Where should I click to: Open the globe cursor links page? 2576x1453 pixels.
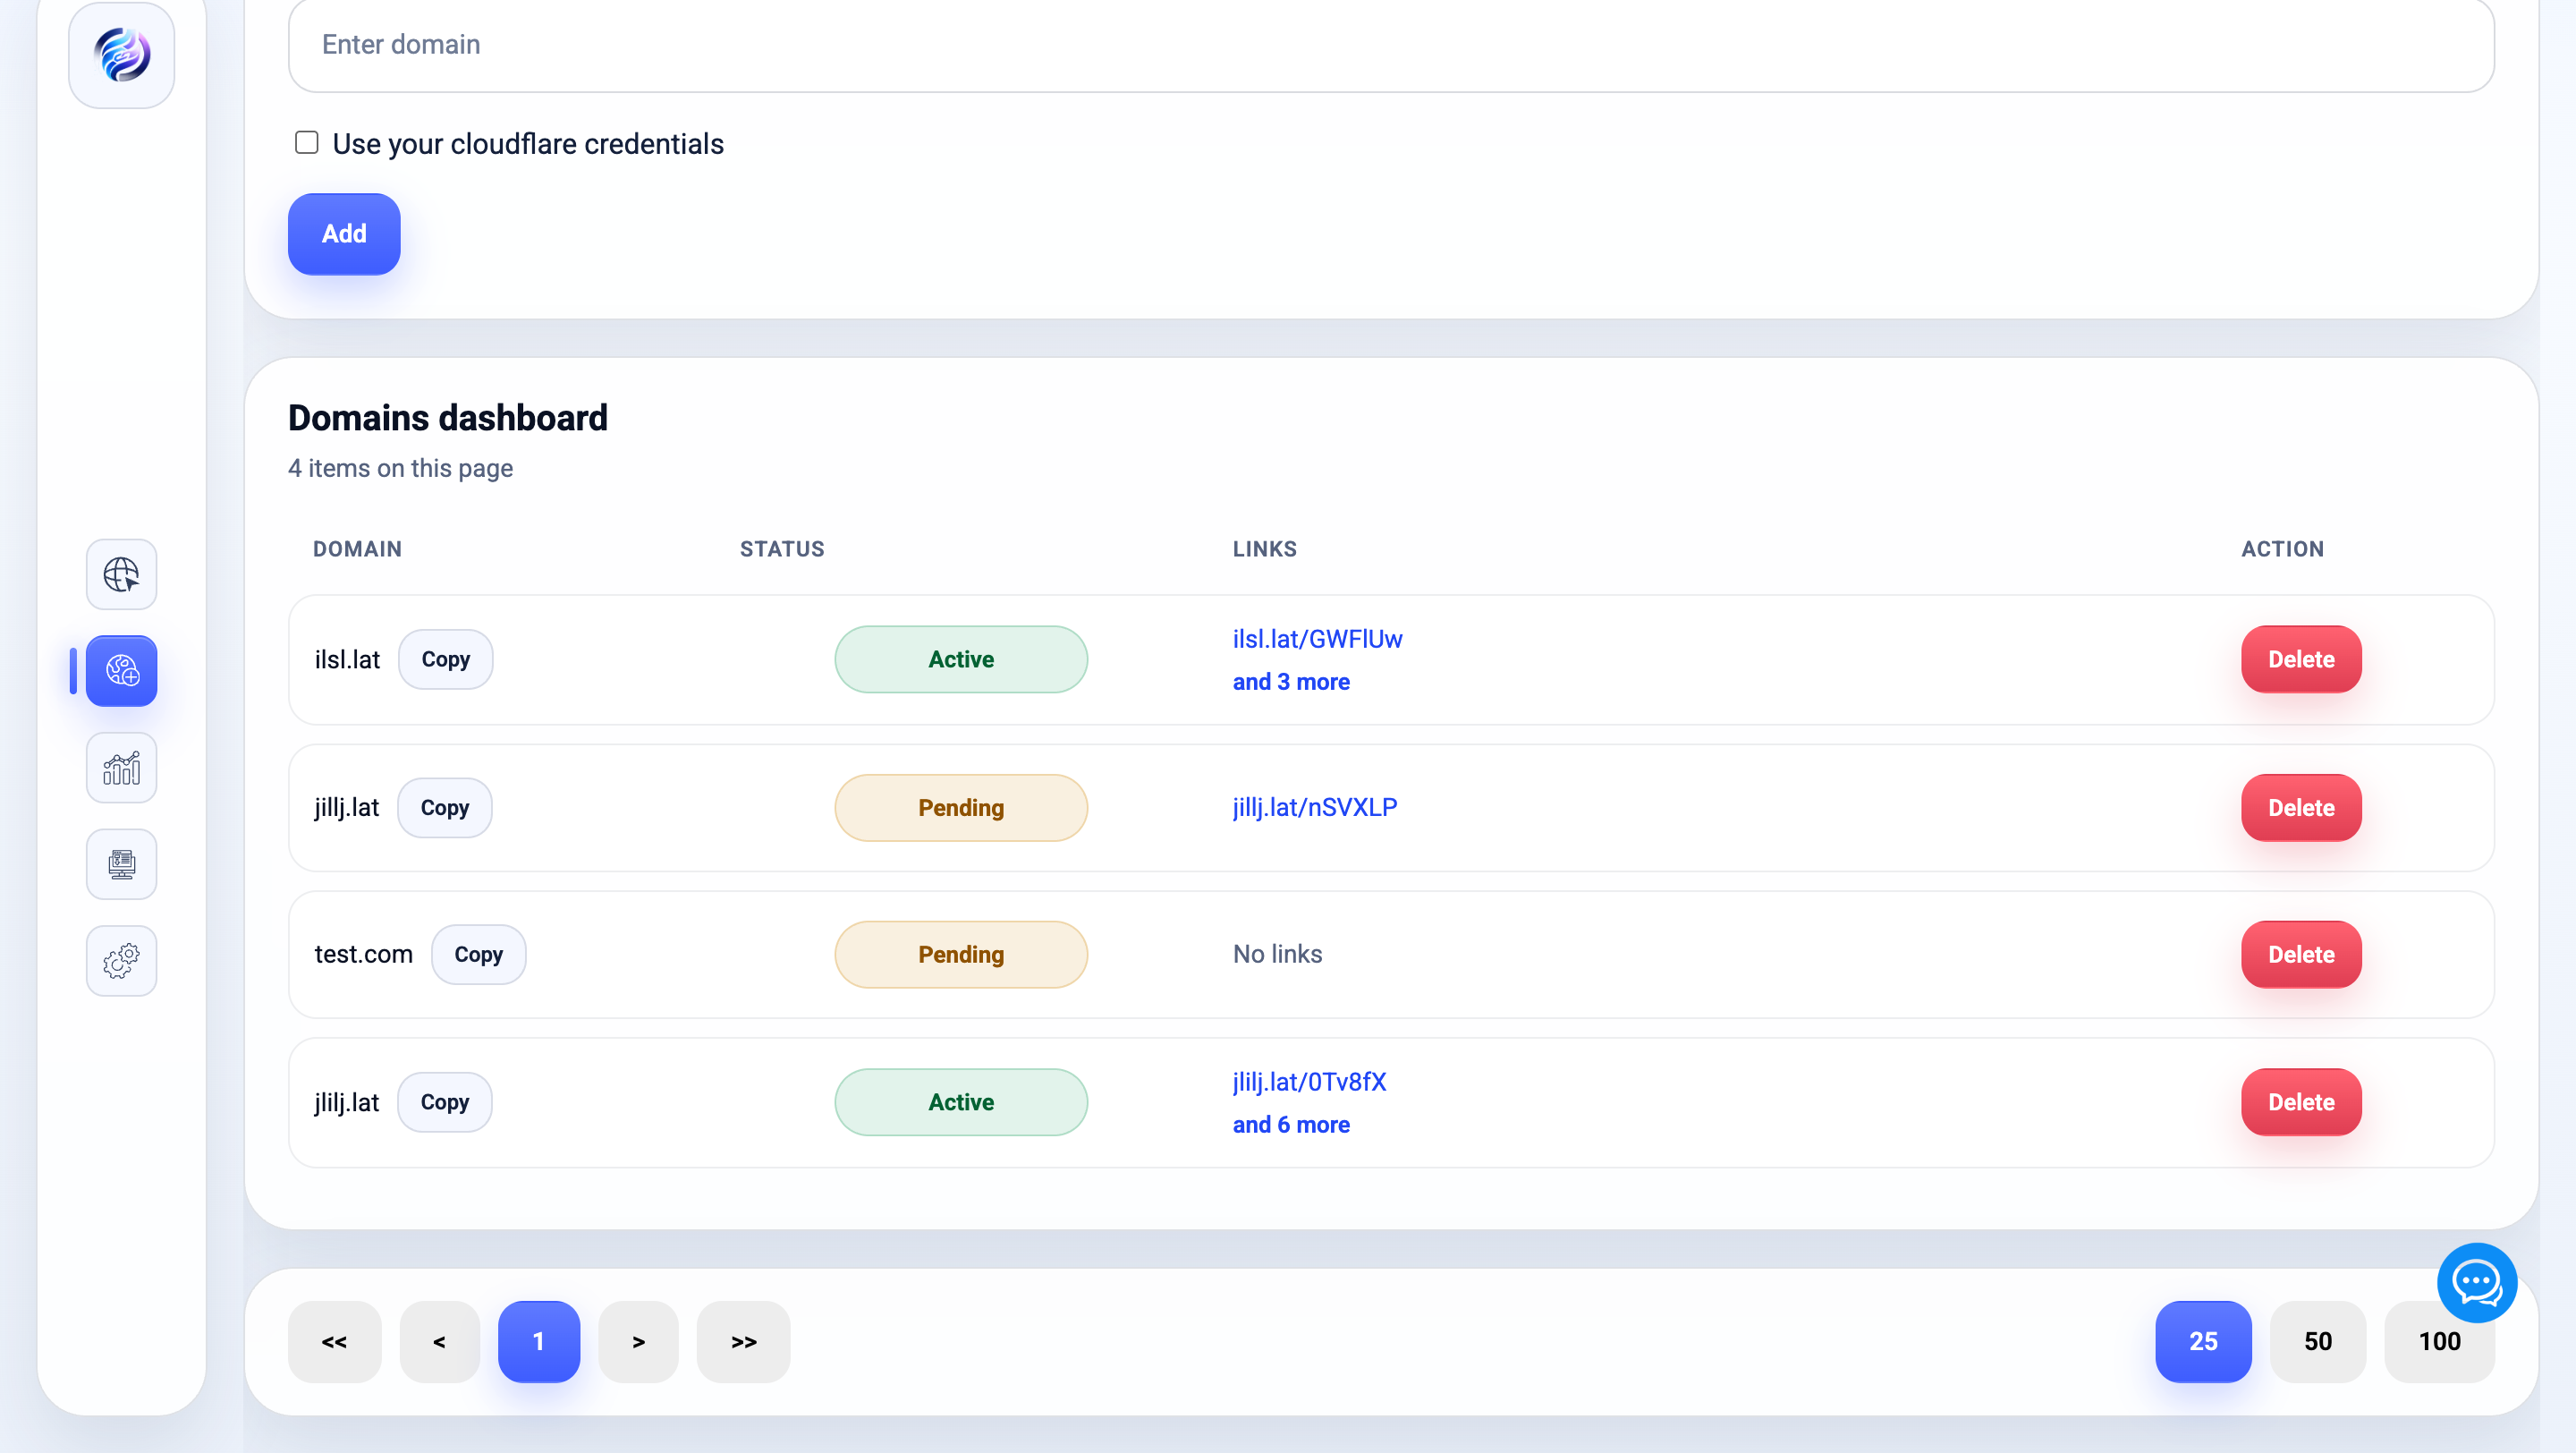[121, 574]
